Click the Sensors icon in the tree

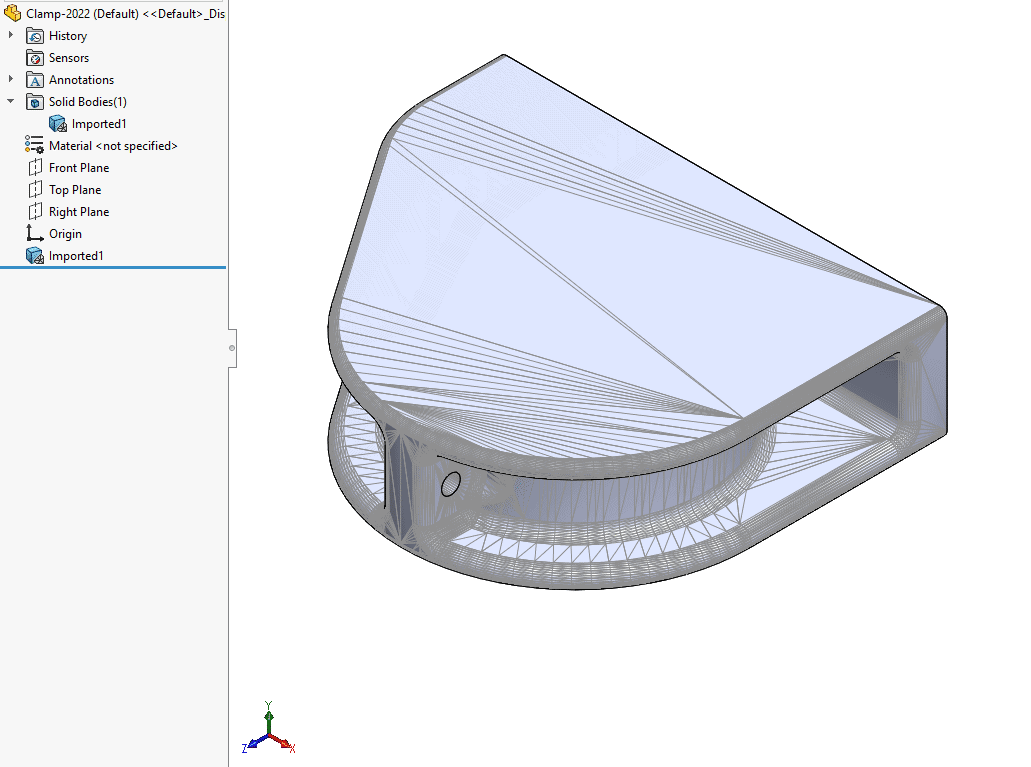35,57
